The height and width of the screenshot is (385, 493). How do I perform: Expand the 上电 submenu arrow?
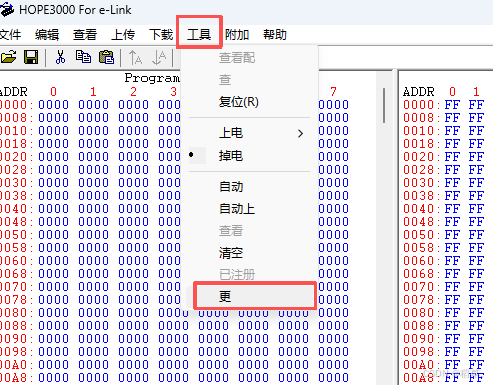[300, 134]
